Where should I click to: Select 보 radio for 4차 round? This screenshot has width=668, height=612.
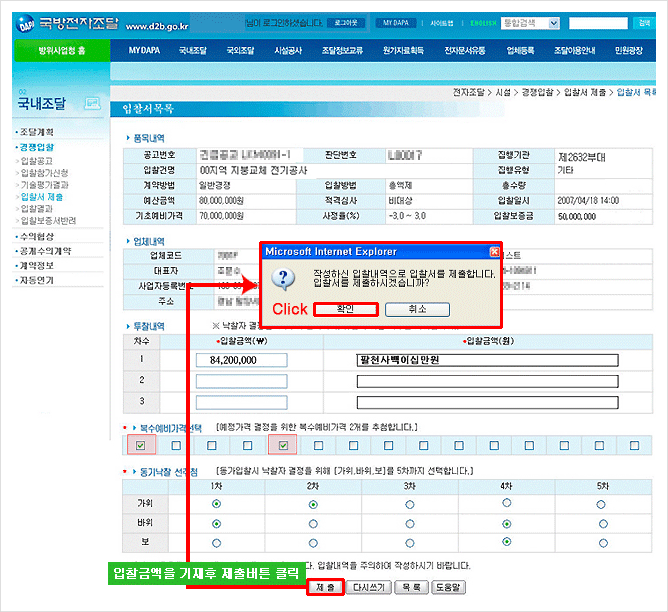tap(507, 543)
